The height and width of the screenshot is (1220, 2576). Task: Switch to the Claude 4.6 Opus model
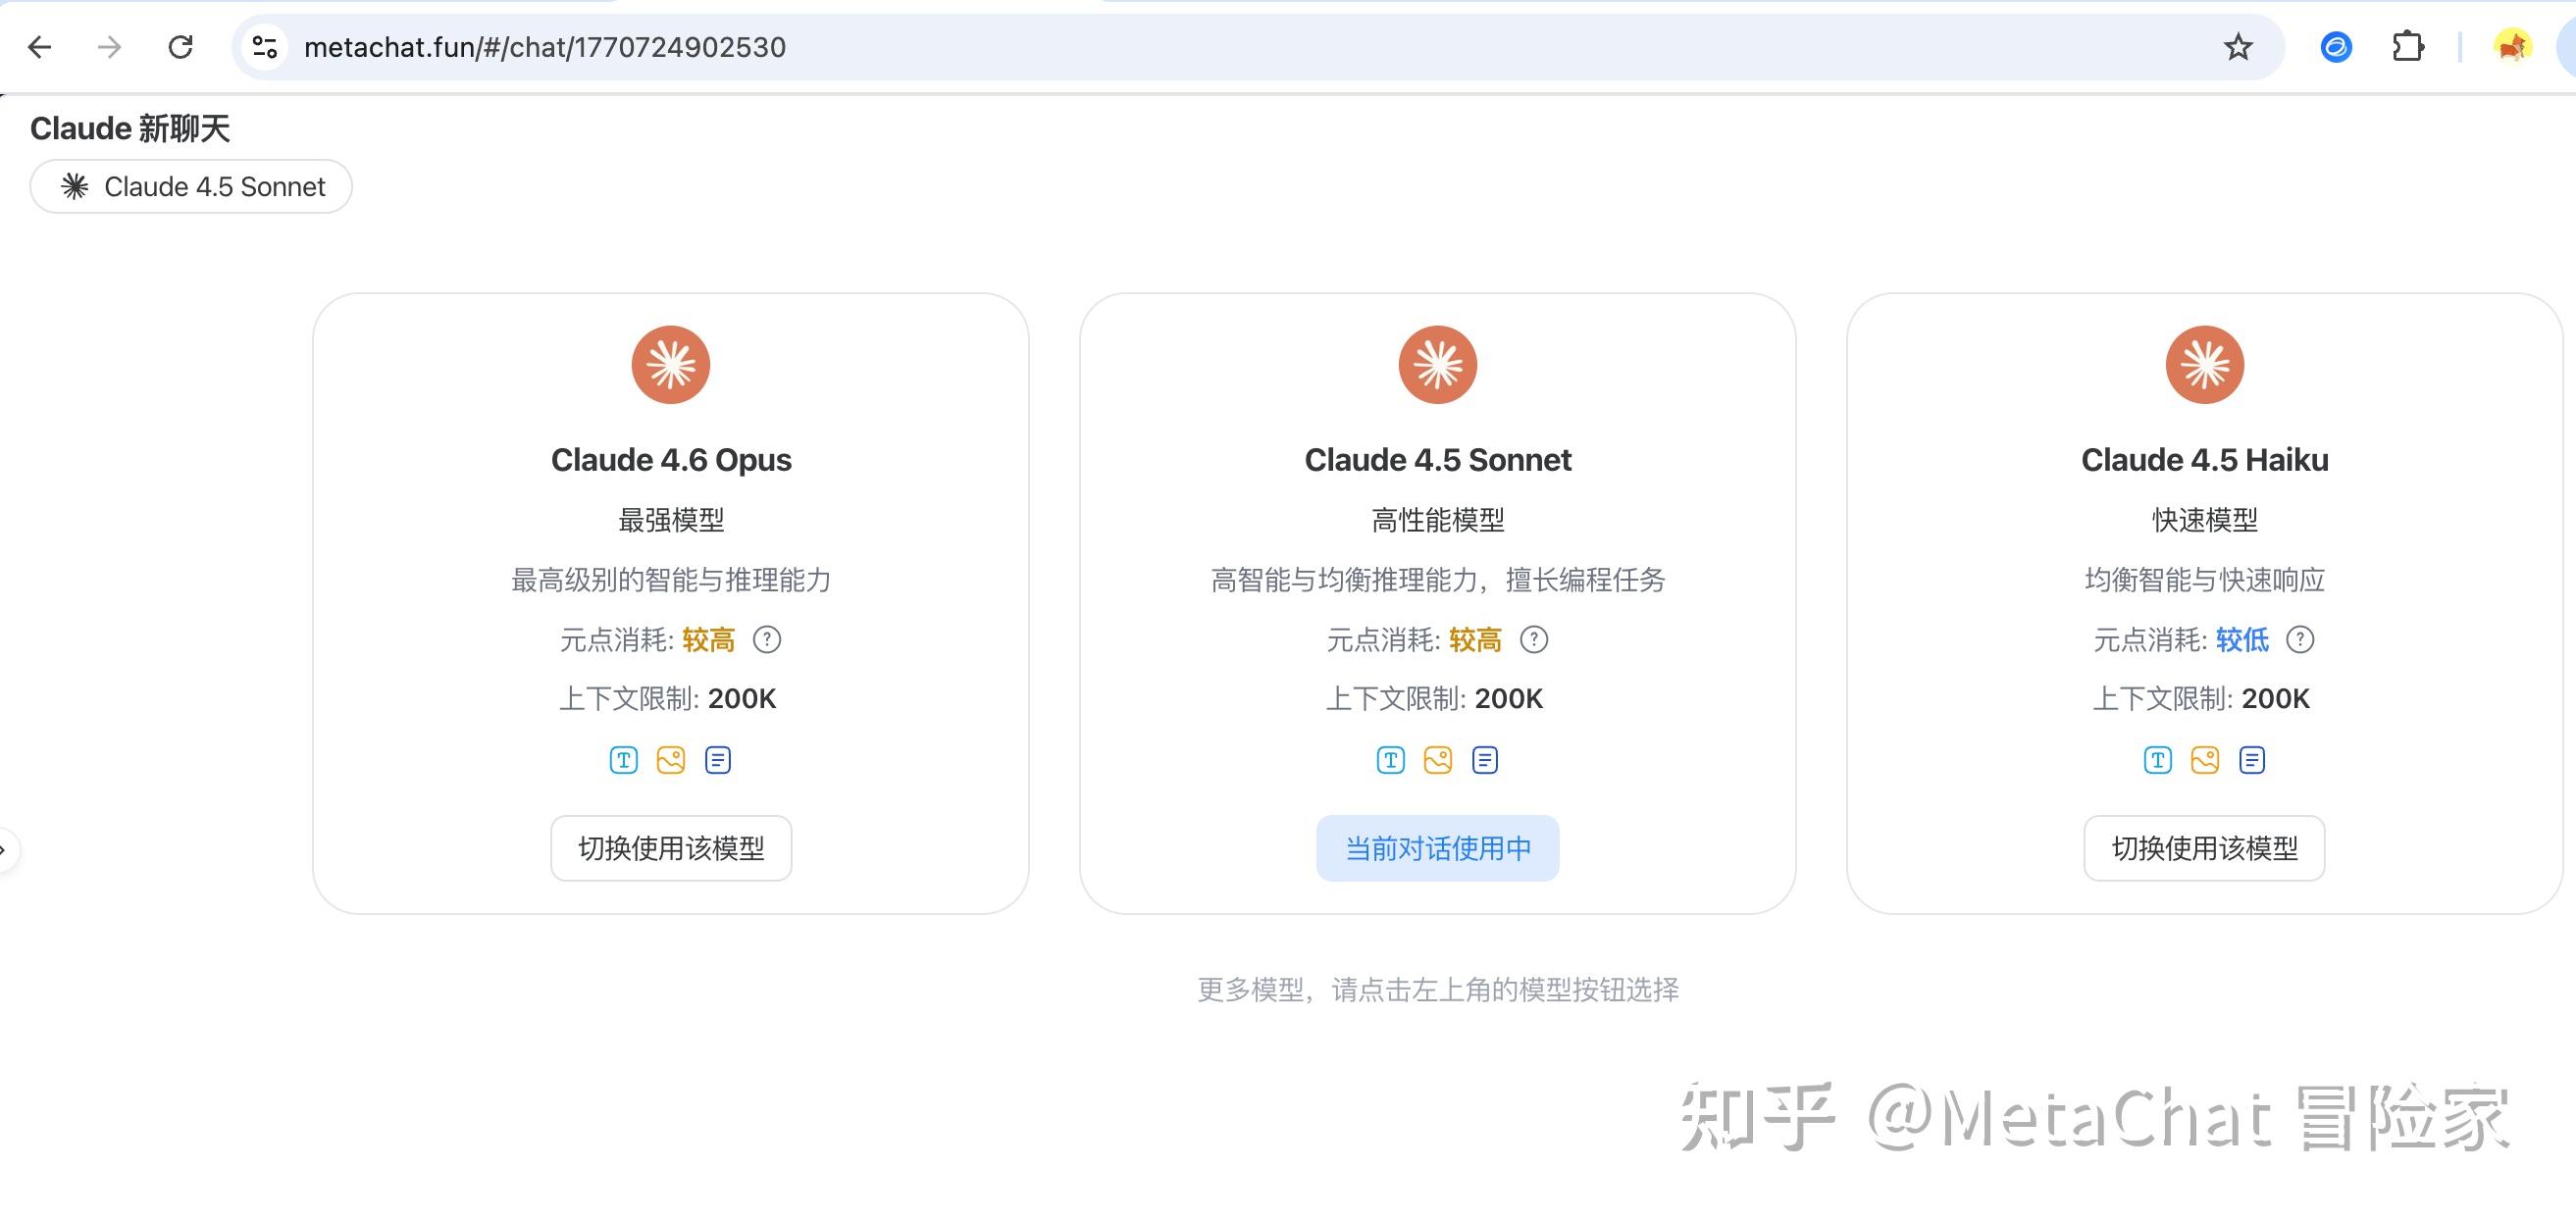click(x=671, y=848)
